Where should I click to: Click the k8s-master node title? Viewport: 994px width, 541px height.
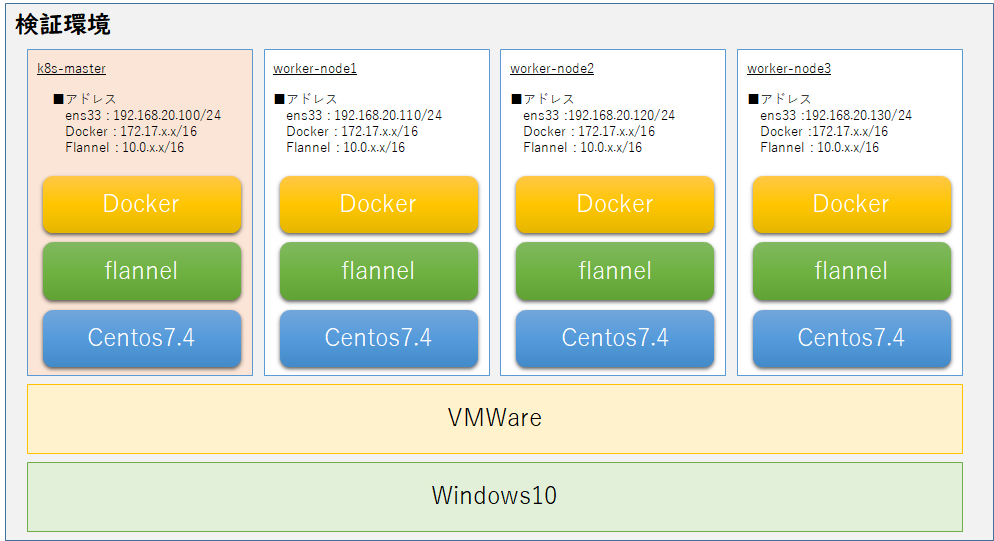point(71,68)
